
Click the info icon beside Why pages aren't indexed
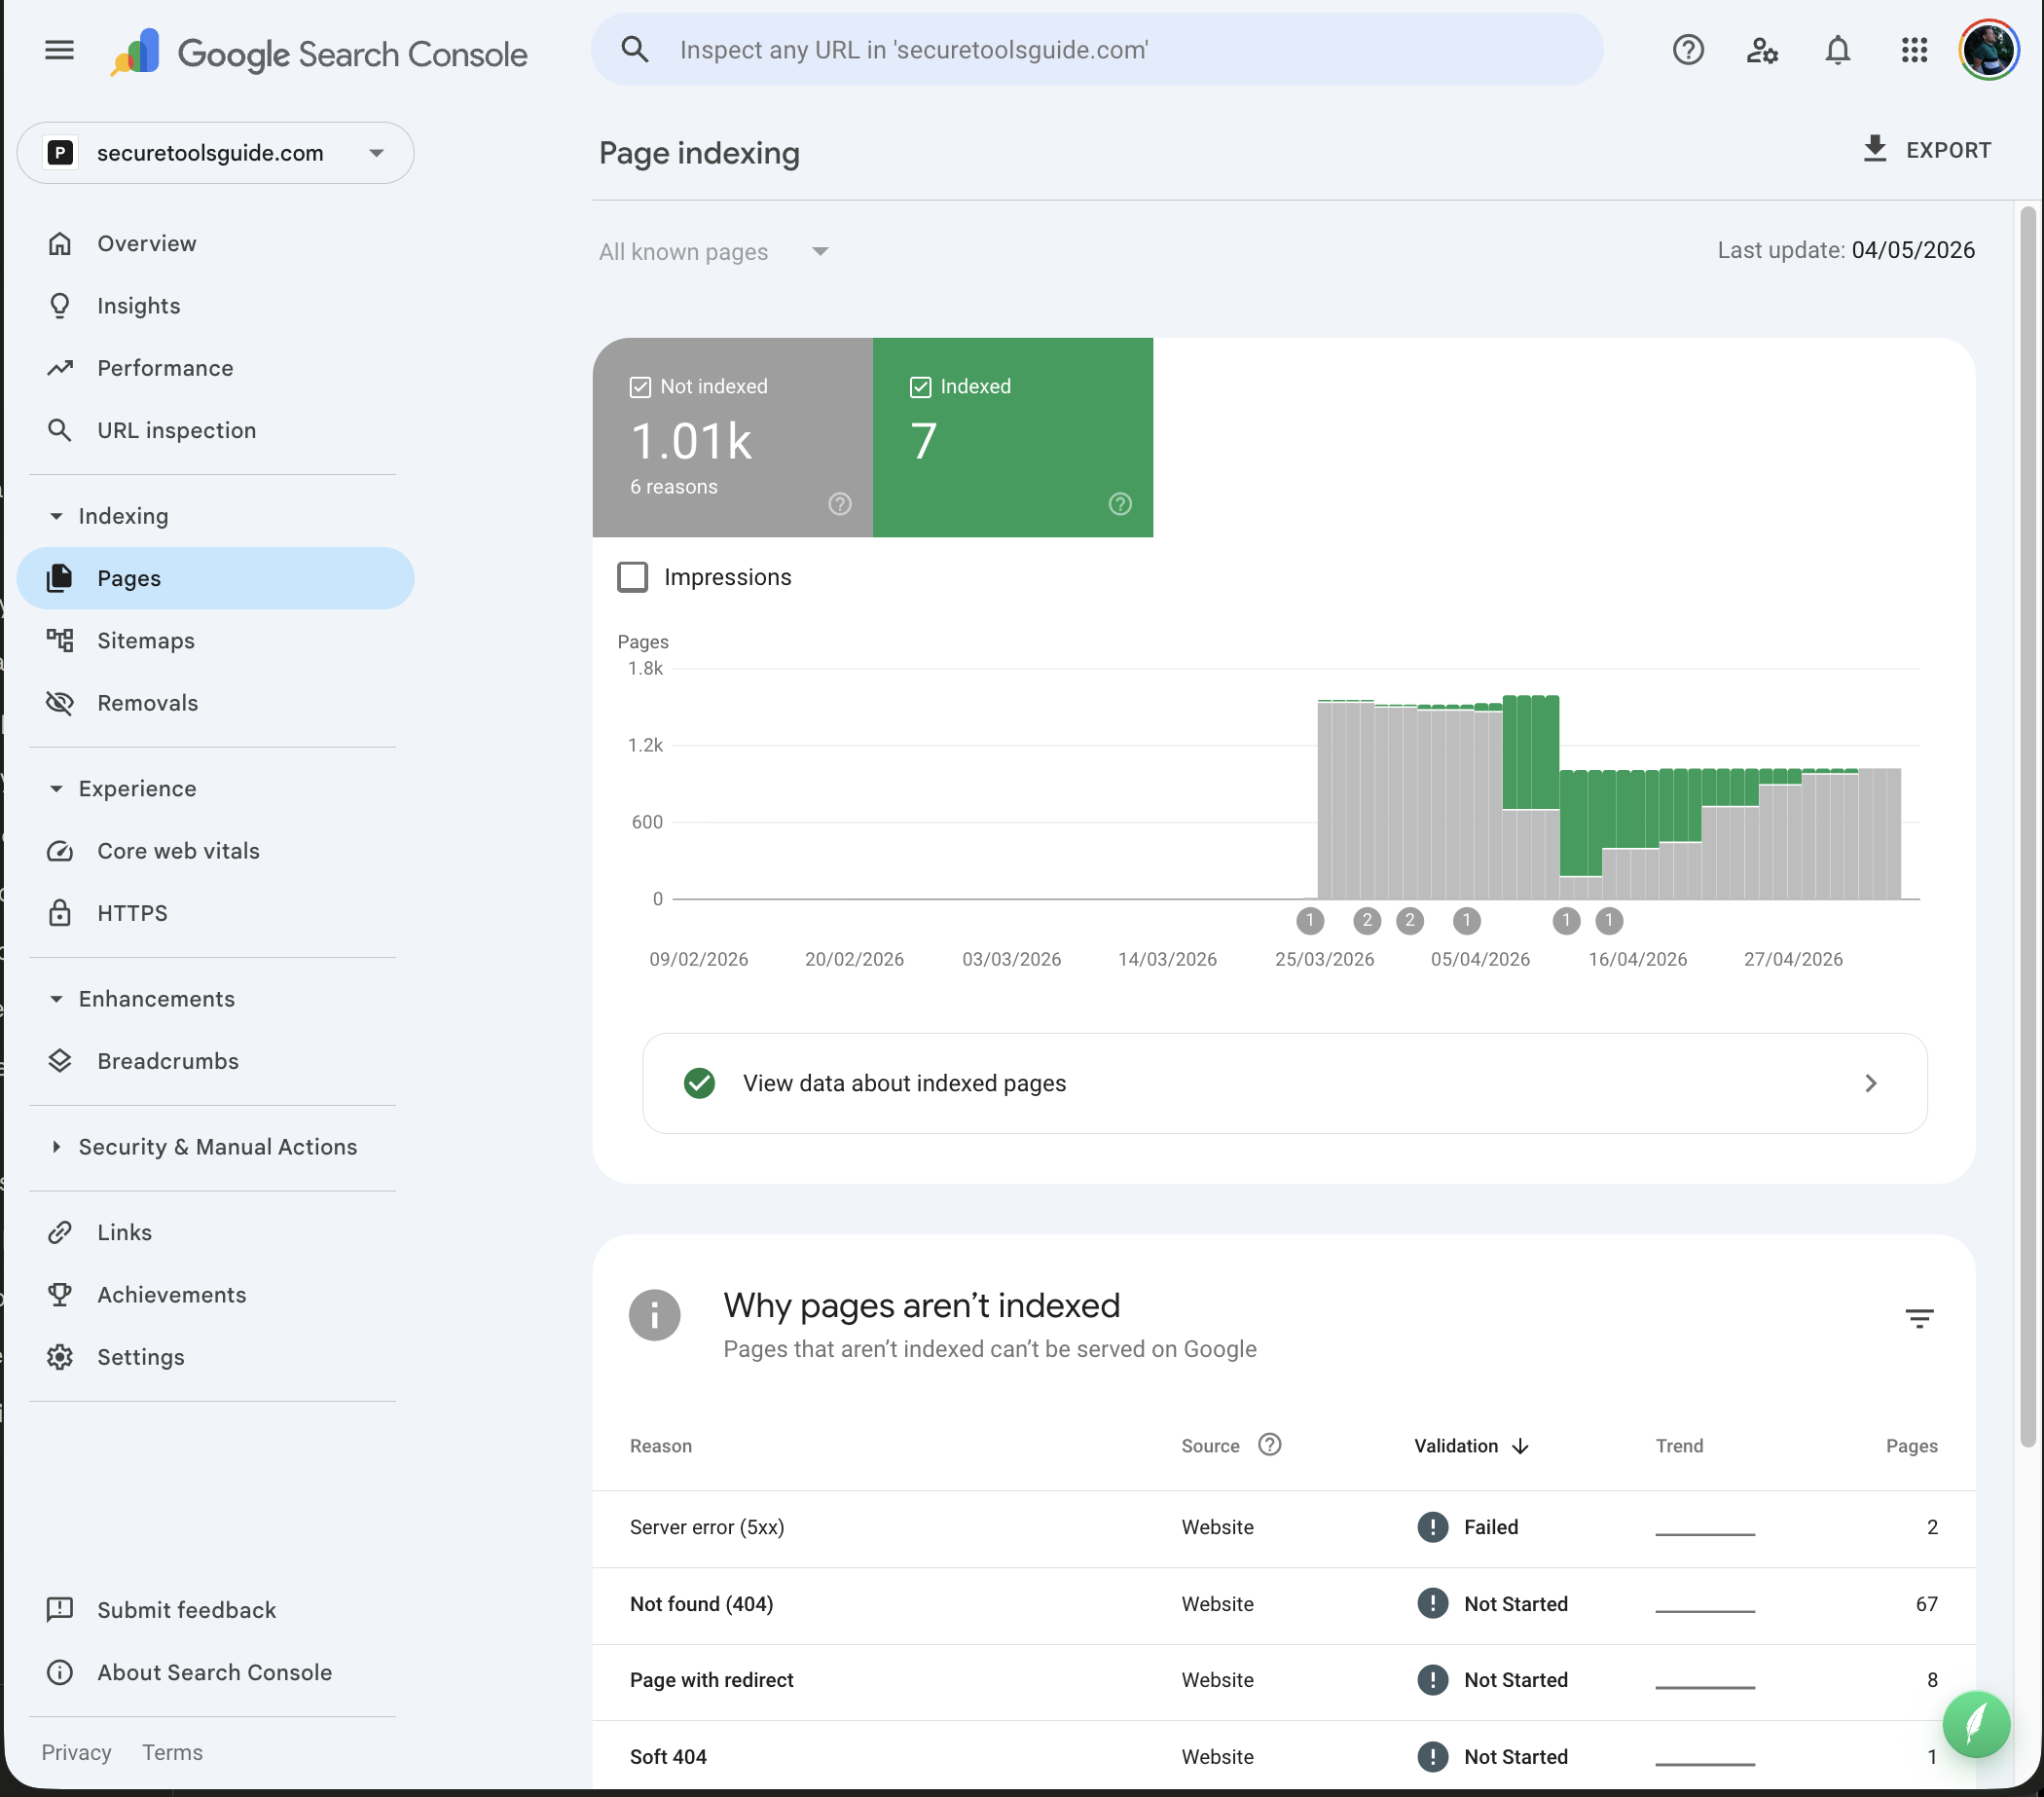pos(655,1315)
